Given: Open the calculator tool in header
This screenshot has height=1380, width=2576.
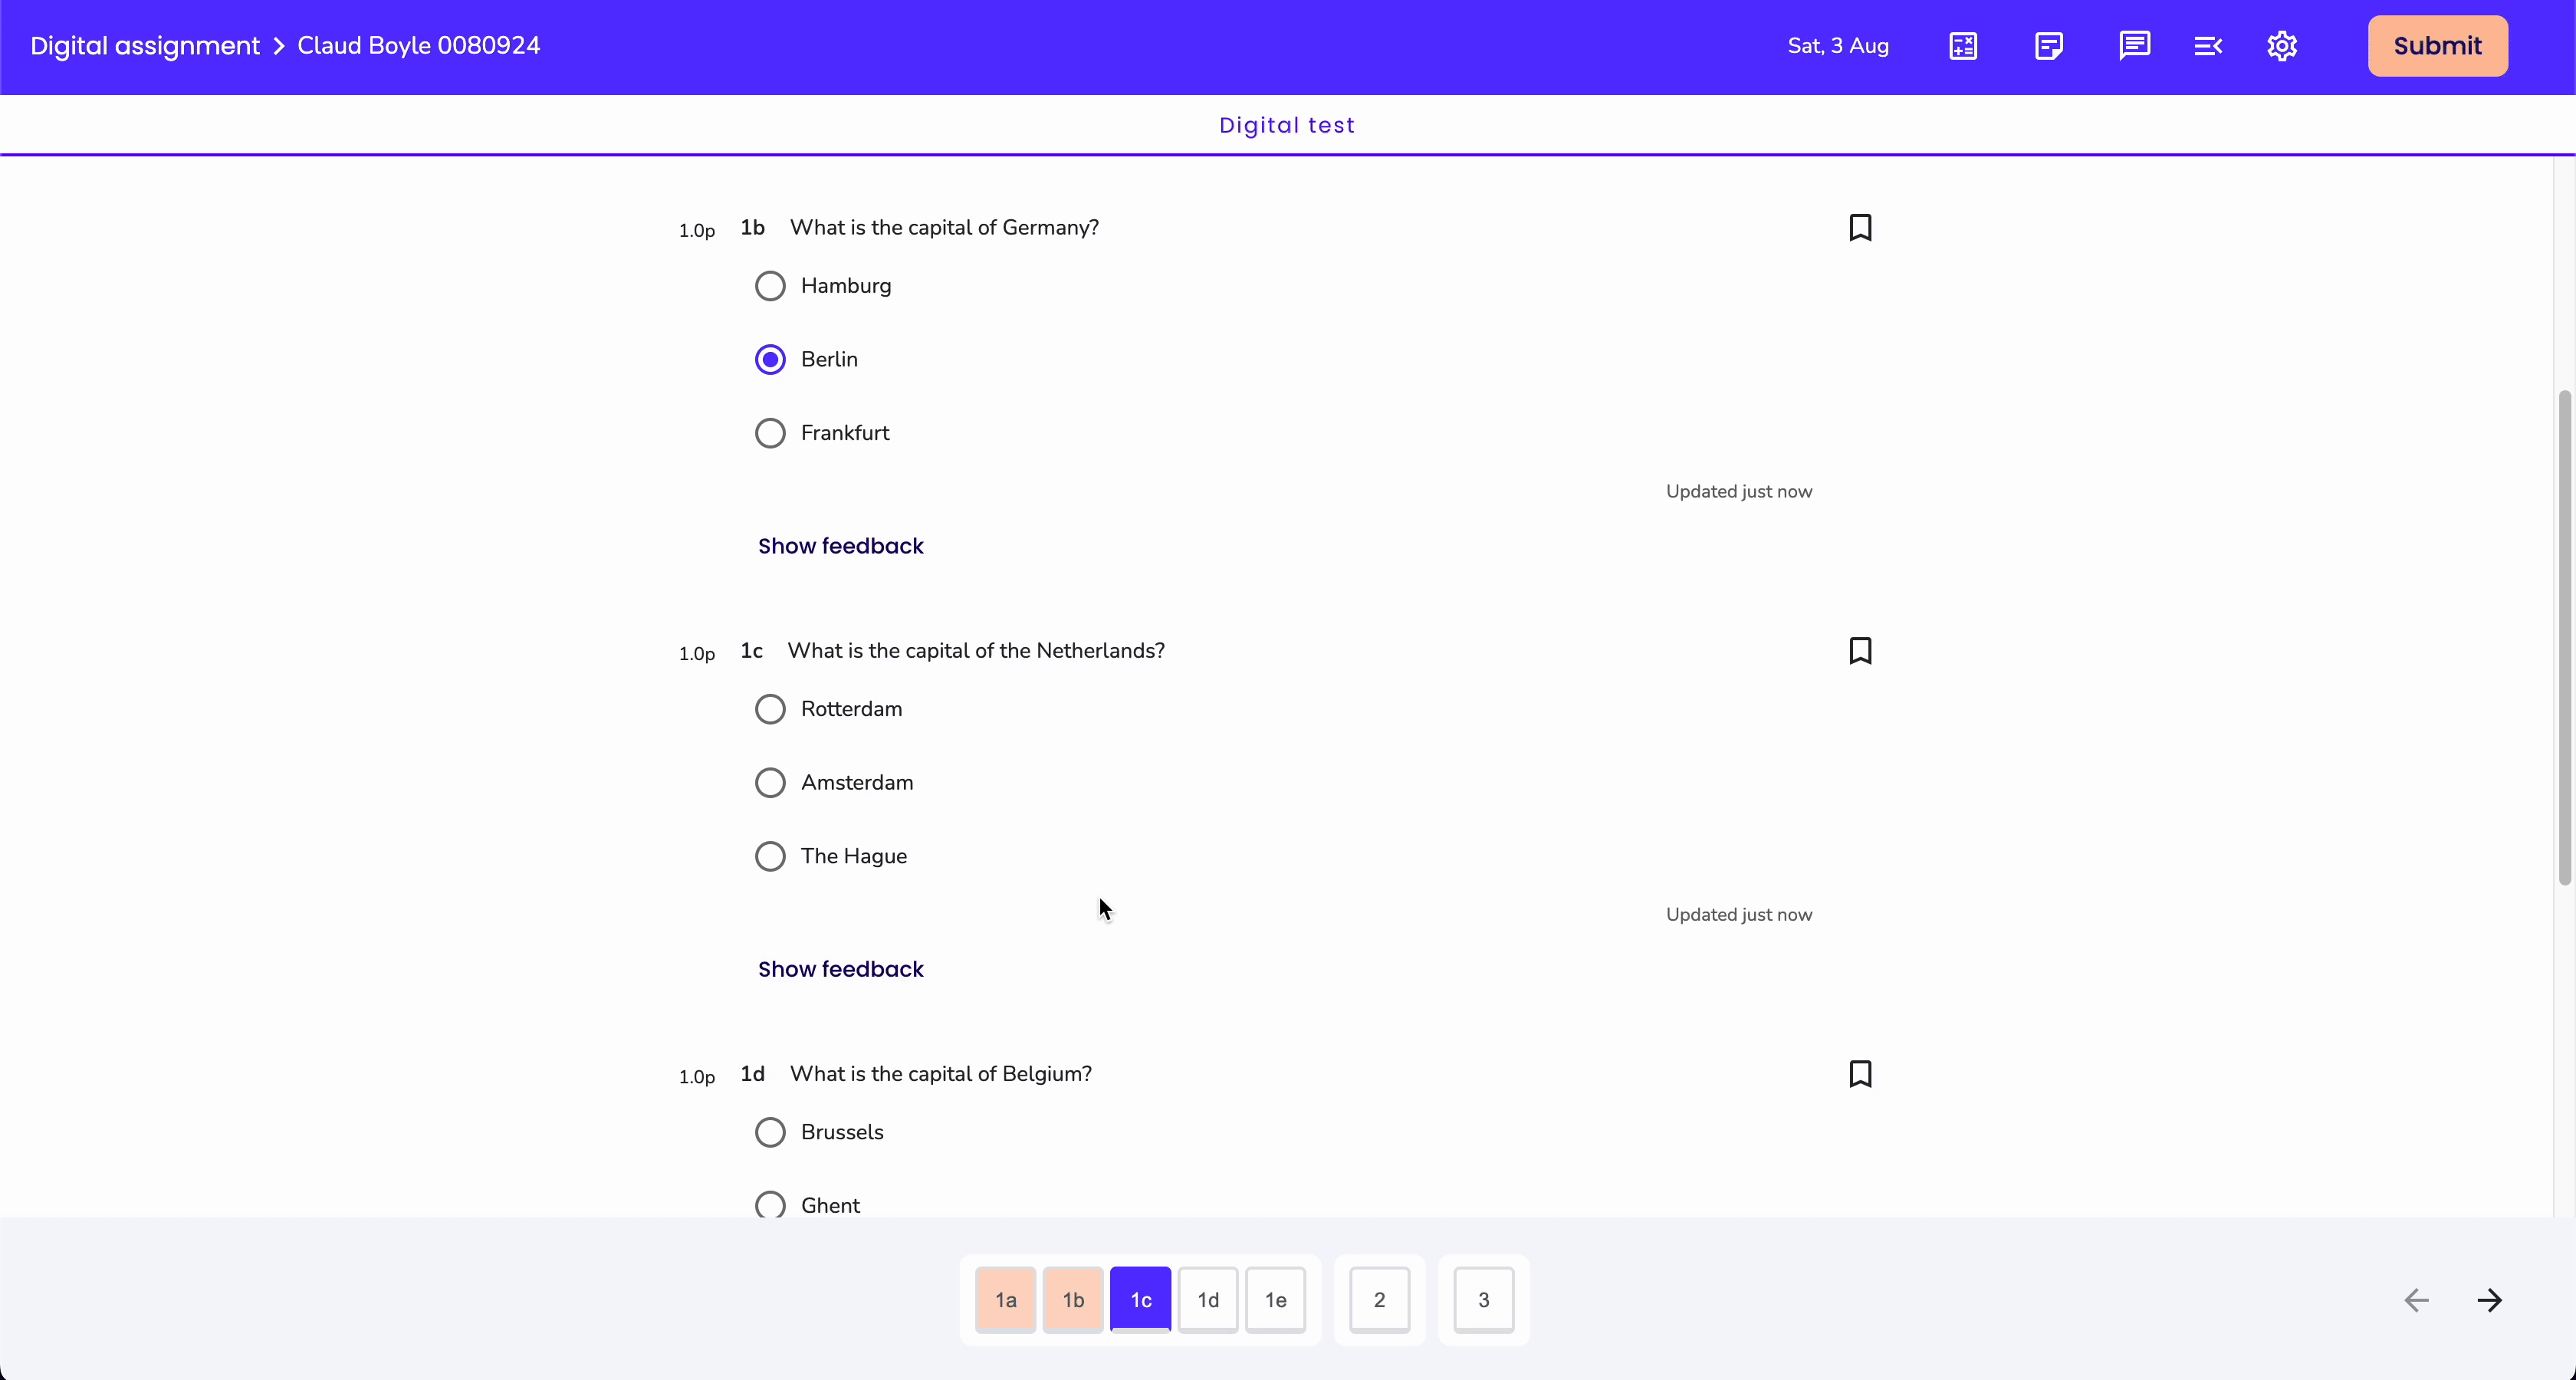Looking at the screenshot, I should pyautogui.click(x=1963, y=46).
